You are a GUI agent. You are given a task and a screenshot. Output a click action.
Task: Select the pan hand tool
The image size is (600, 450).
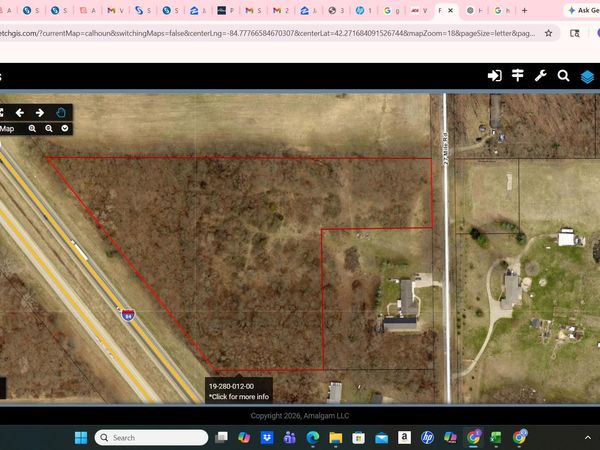pyautogui.click(x=61, y=113)
